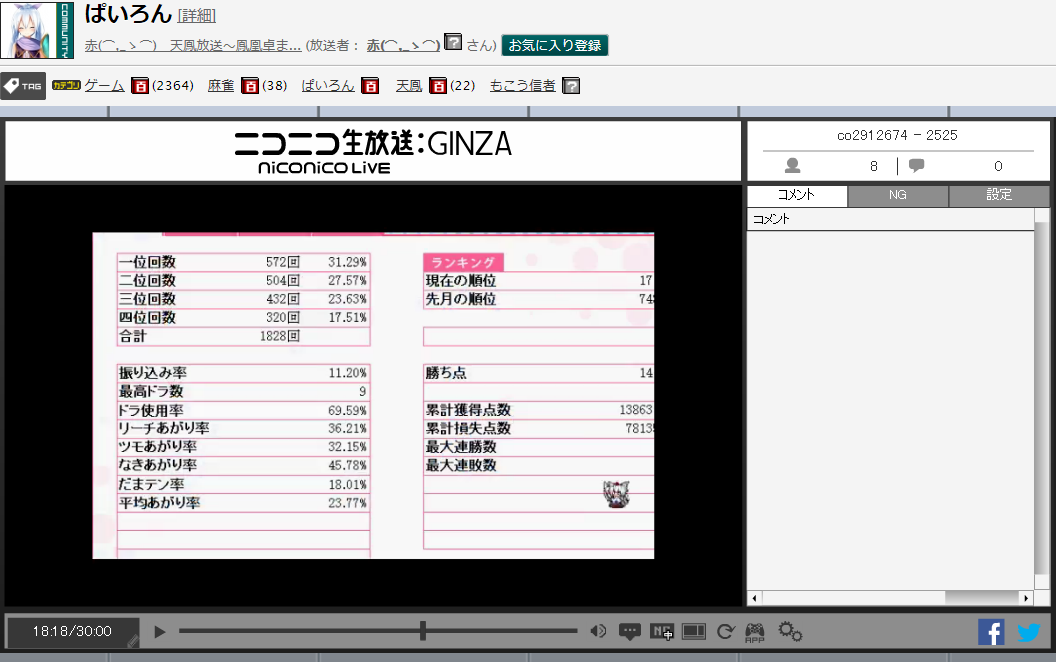Viewport: 1056px width, 662px height.
Task: Click the コメント column header
Action: [890, 219]
